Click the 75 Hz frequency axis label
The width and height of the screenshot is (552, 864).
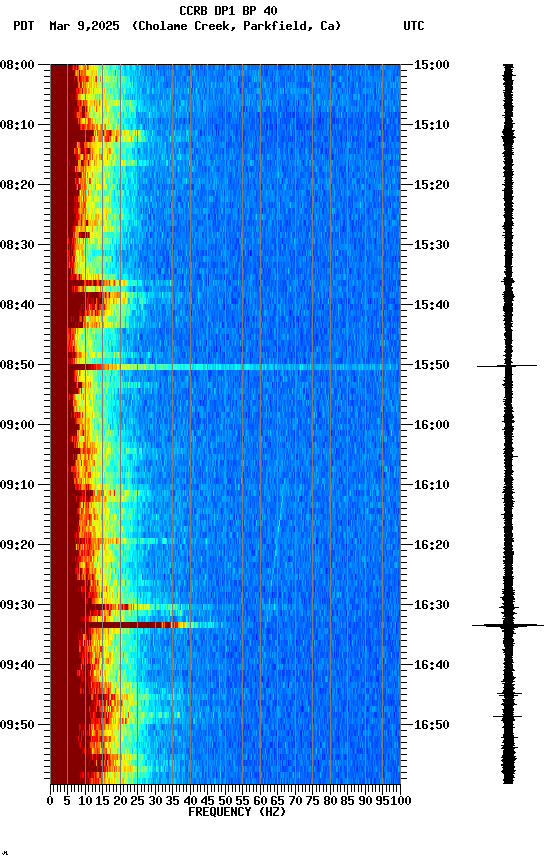pyautogui.click(x=313, y=801)
